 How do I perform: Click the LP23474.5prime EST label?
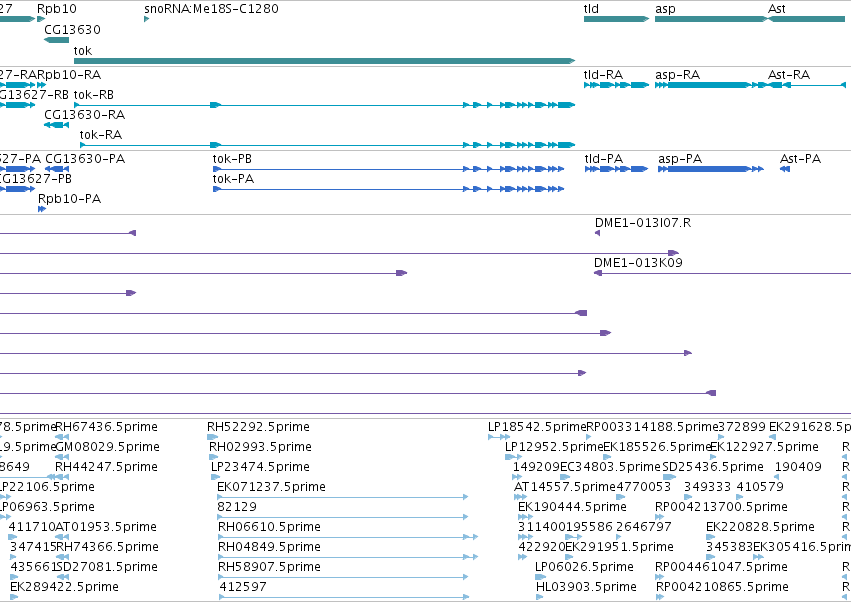[261, 467]
